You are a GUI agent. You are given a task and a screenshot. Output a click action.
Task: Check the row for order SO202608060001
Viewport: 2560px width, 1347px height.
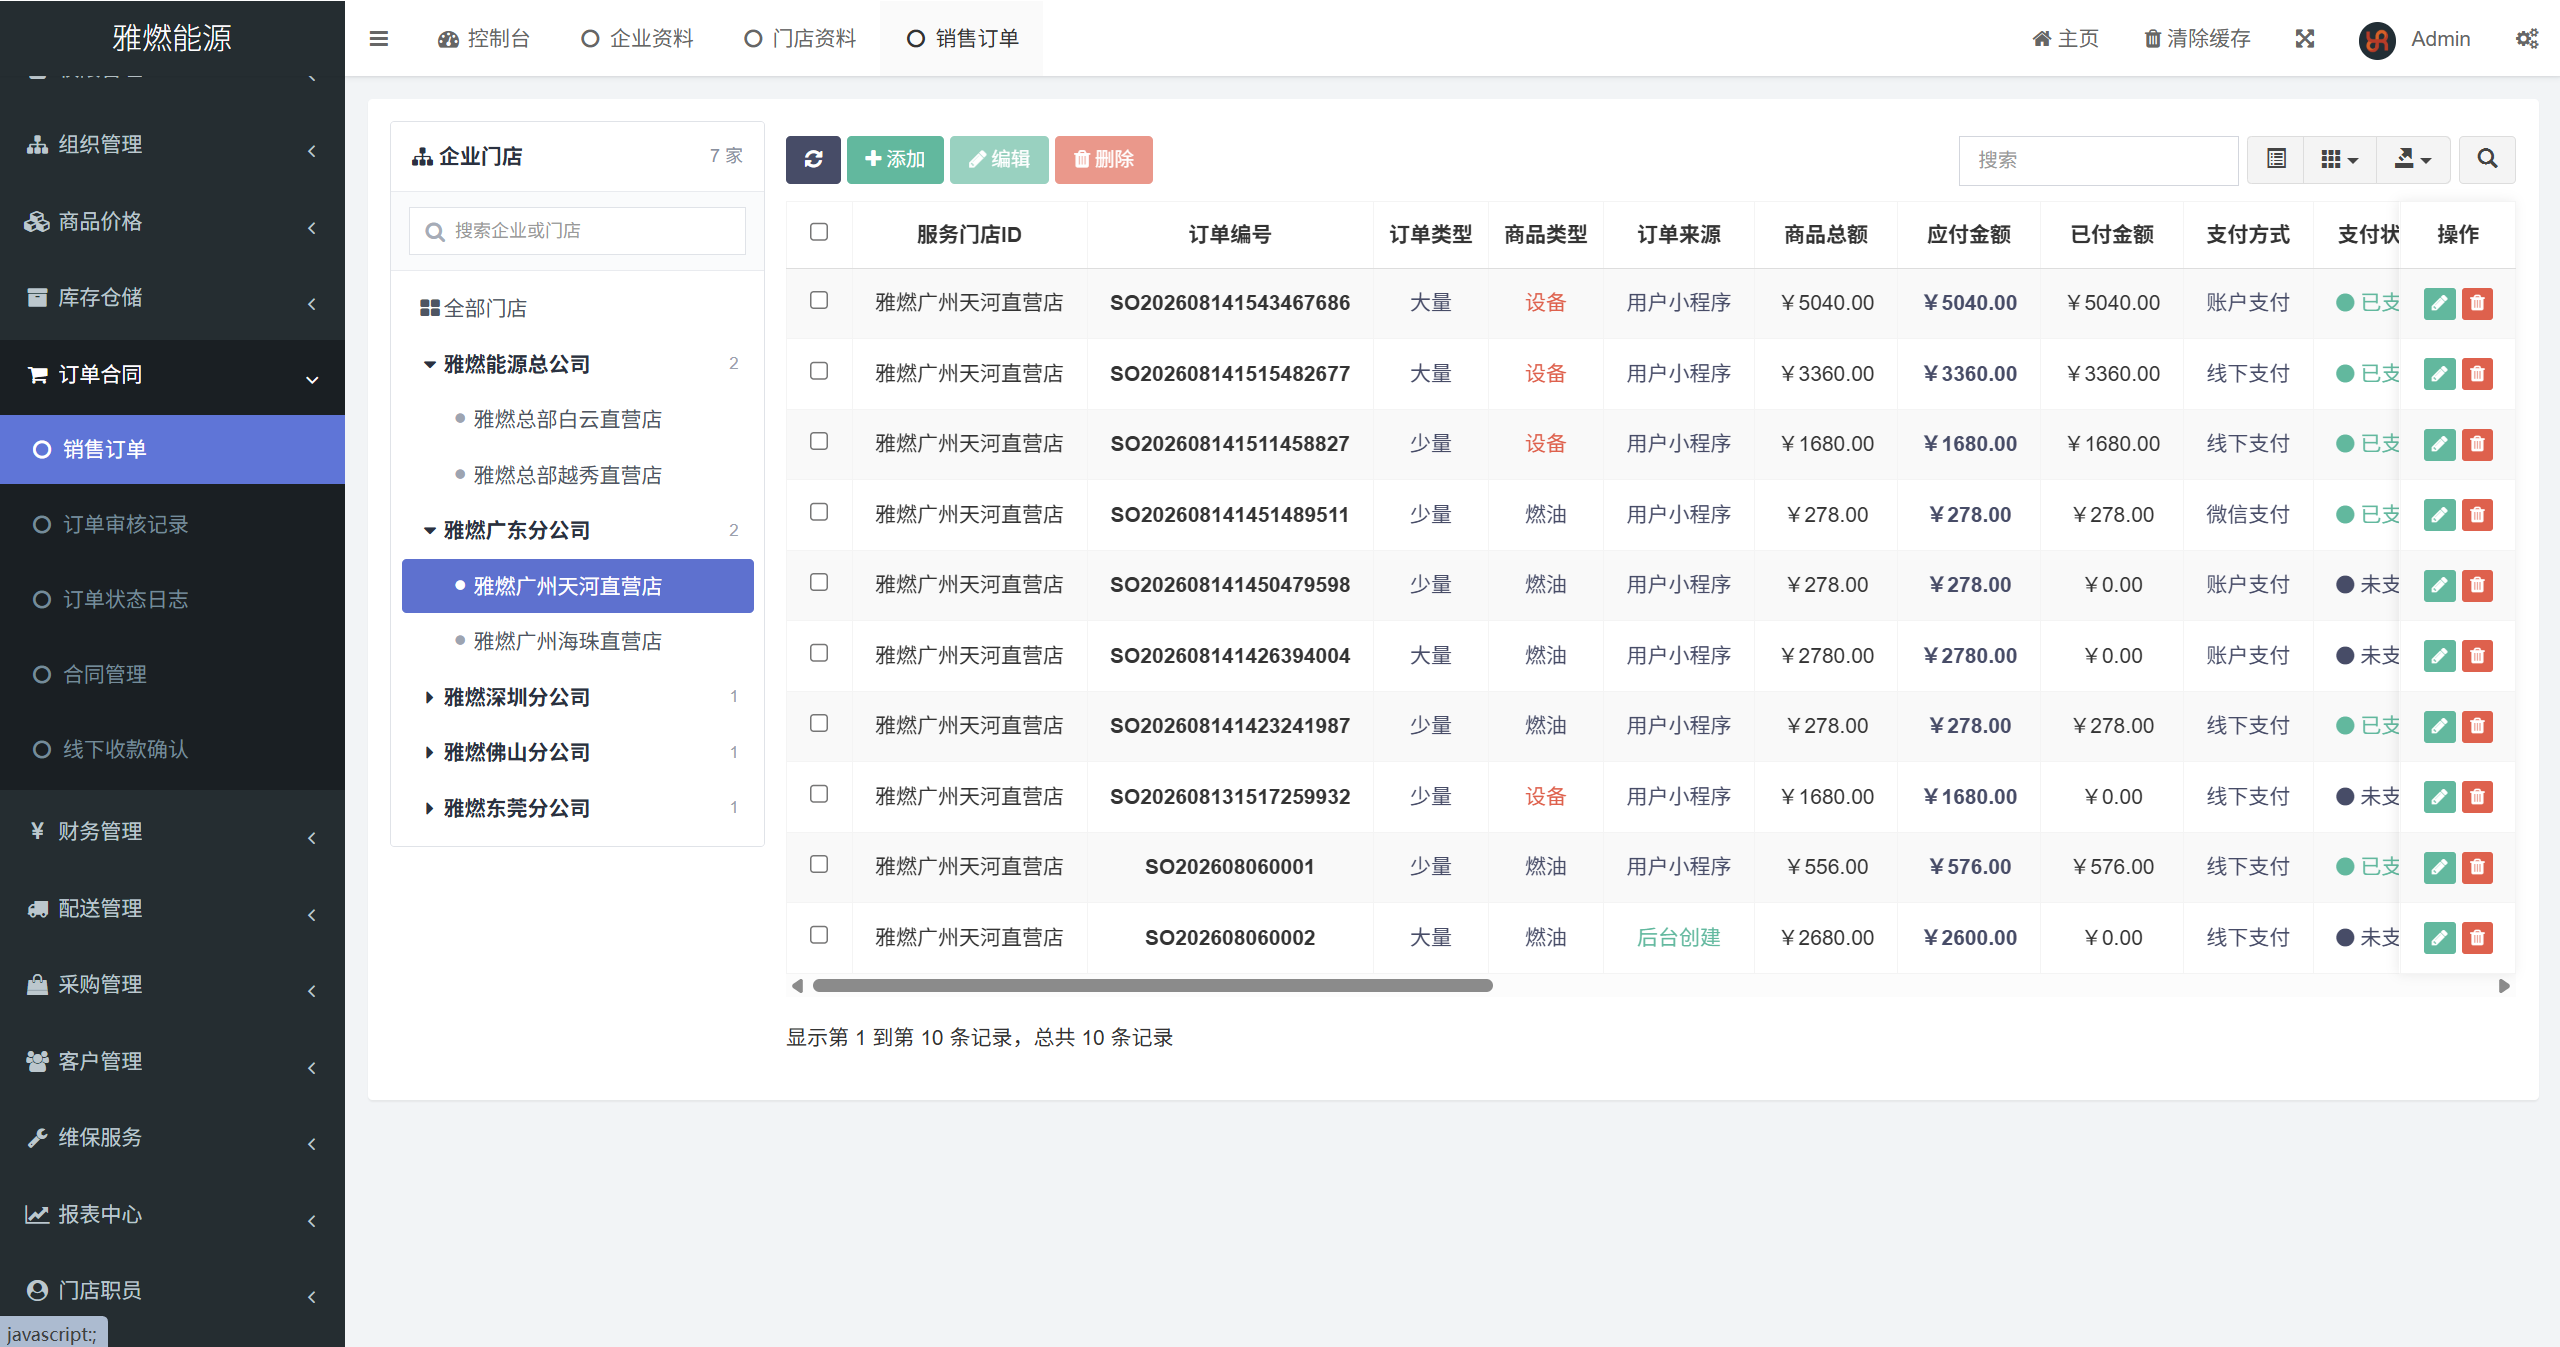click(x=819, y=864)
